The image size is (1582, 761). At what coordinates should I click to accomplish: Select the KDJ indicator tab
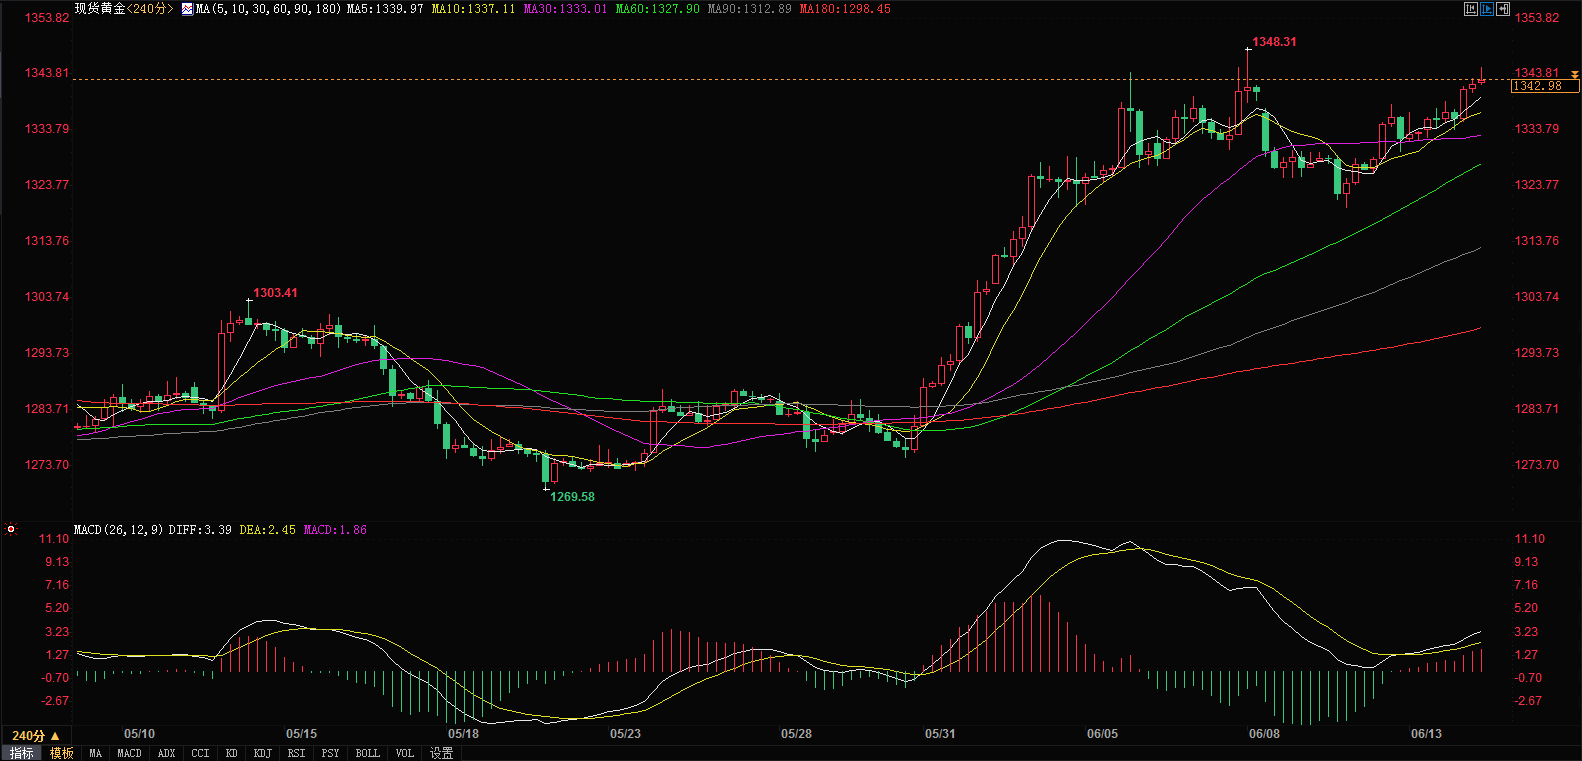click(263, 753)
